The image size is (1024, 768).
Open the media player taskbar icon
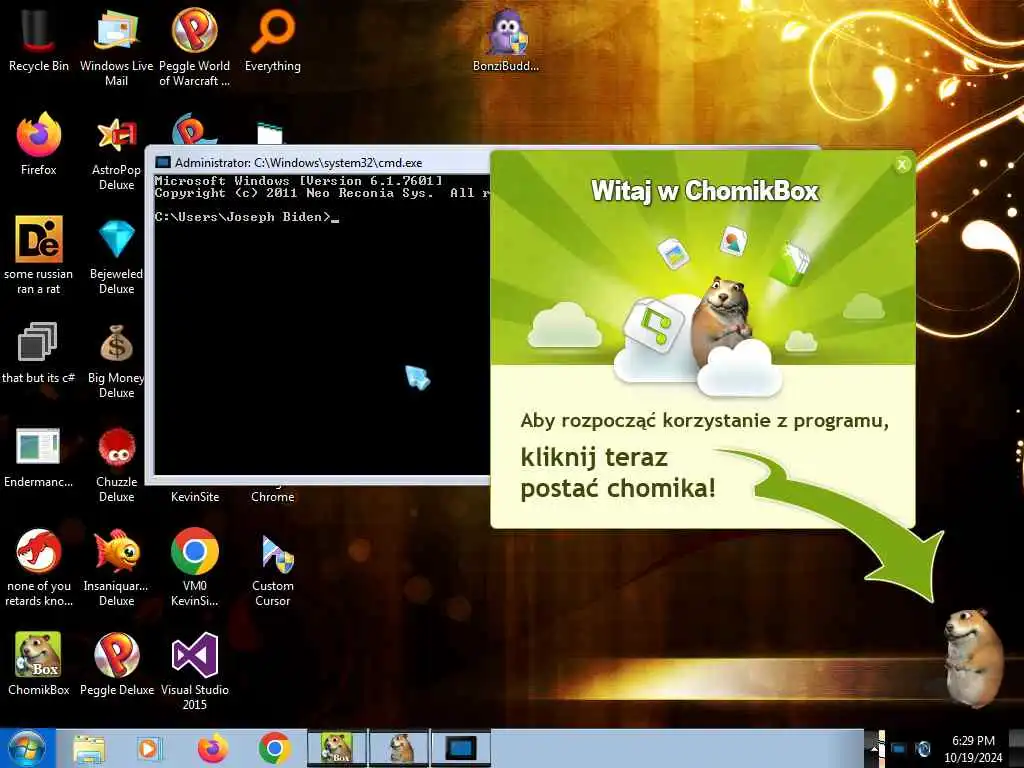148,749
